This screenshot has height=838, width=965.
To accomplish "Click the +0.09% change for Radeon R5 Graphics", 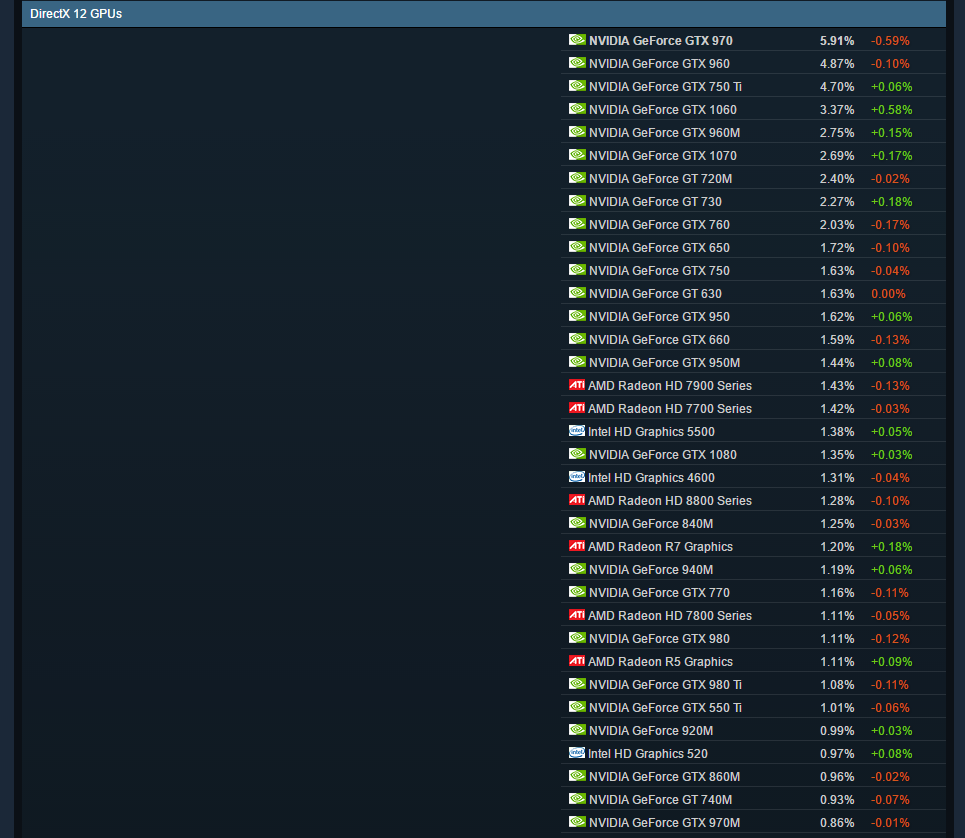I will point(891,662).
